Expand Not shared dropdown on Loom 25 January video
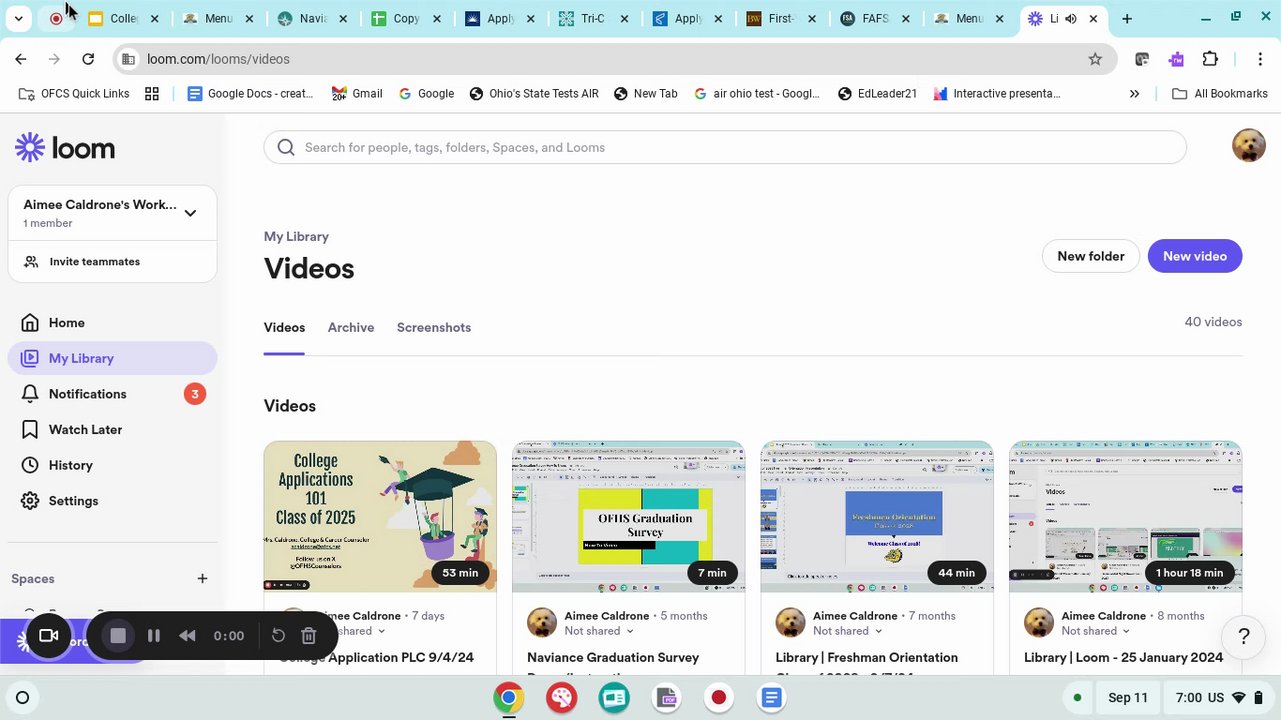Screen dimensions: 1281x720 1096,631
